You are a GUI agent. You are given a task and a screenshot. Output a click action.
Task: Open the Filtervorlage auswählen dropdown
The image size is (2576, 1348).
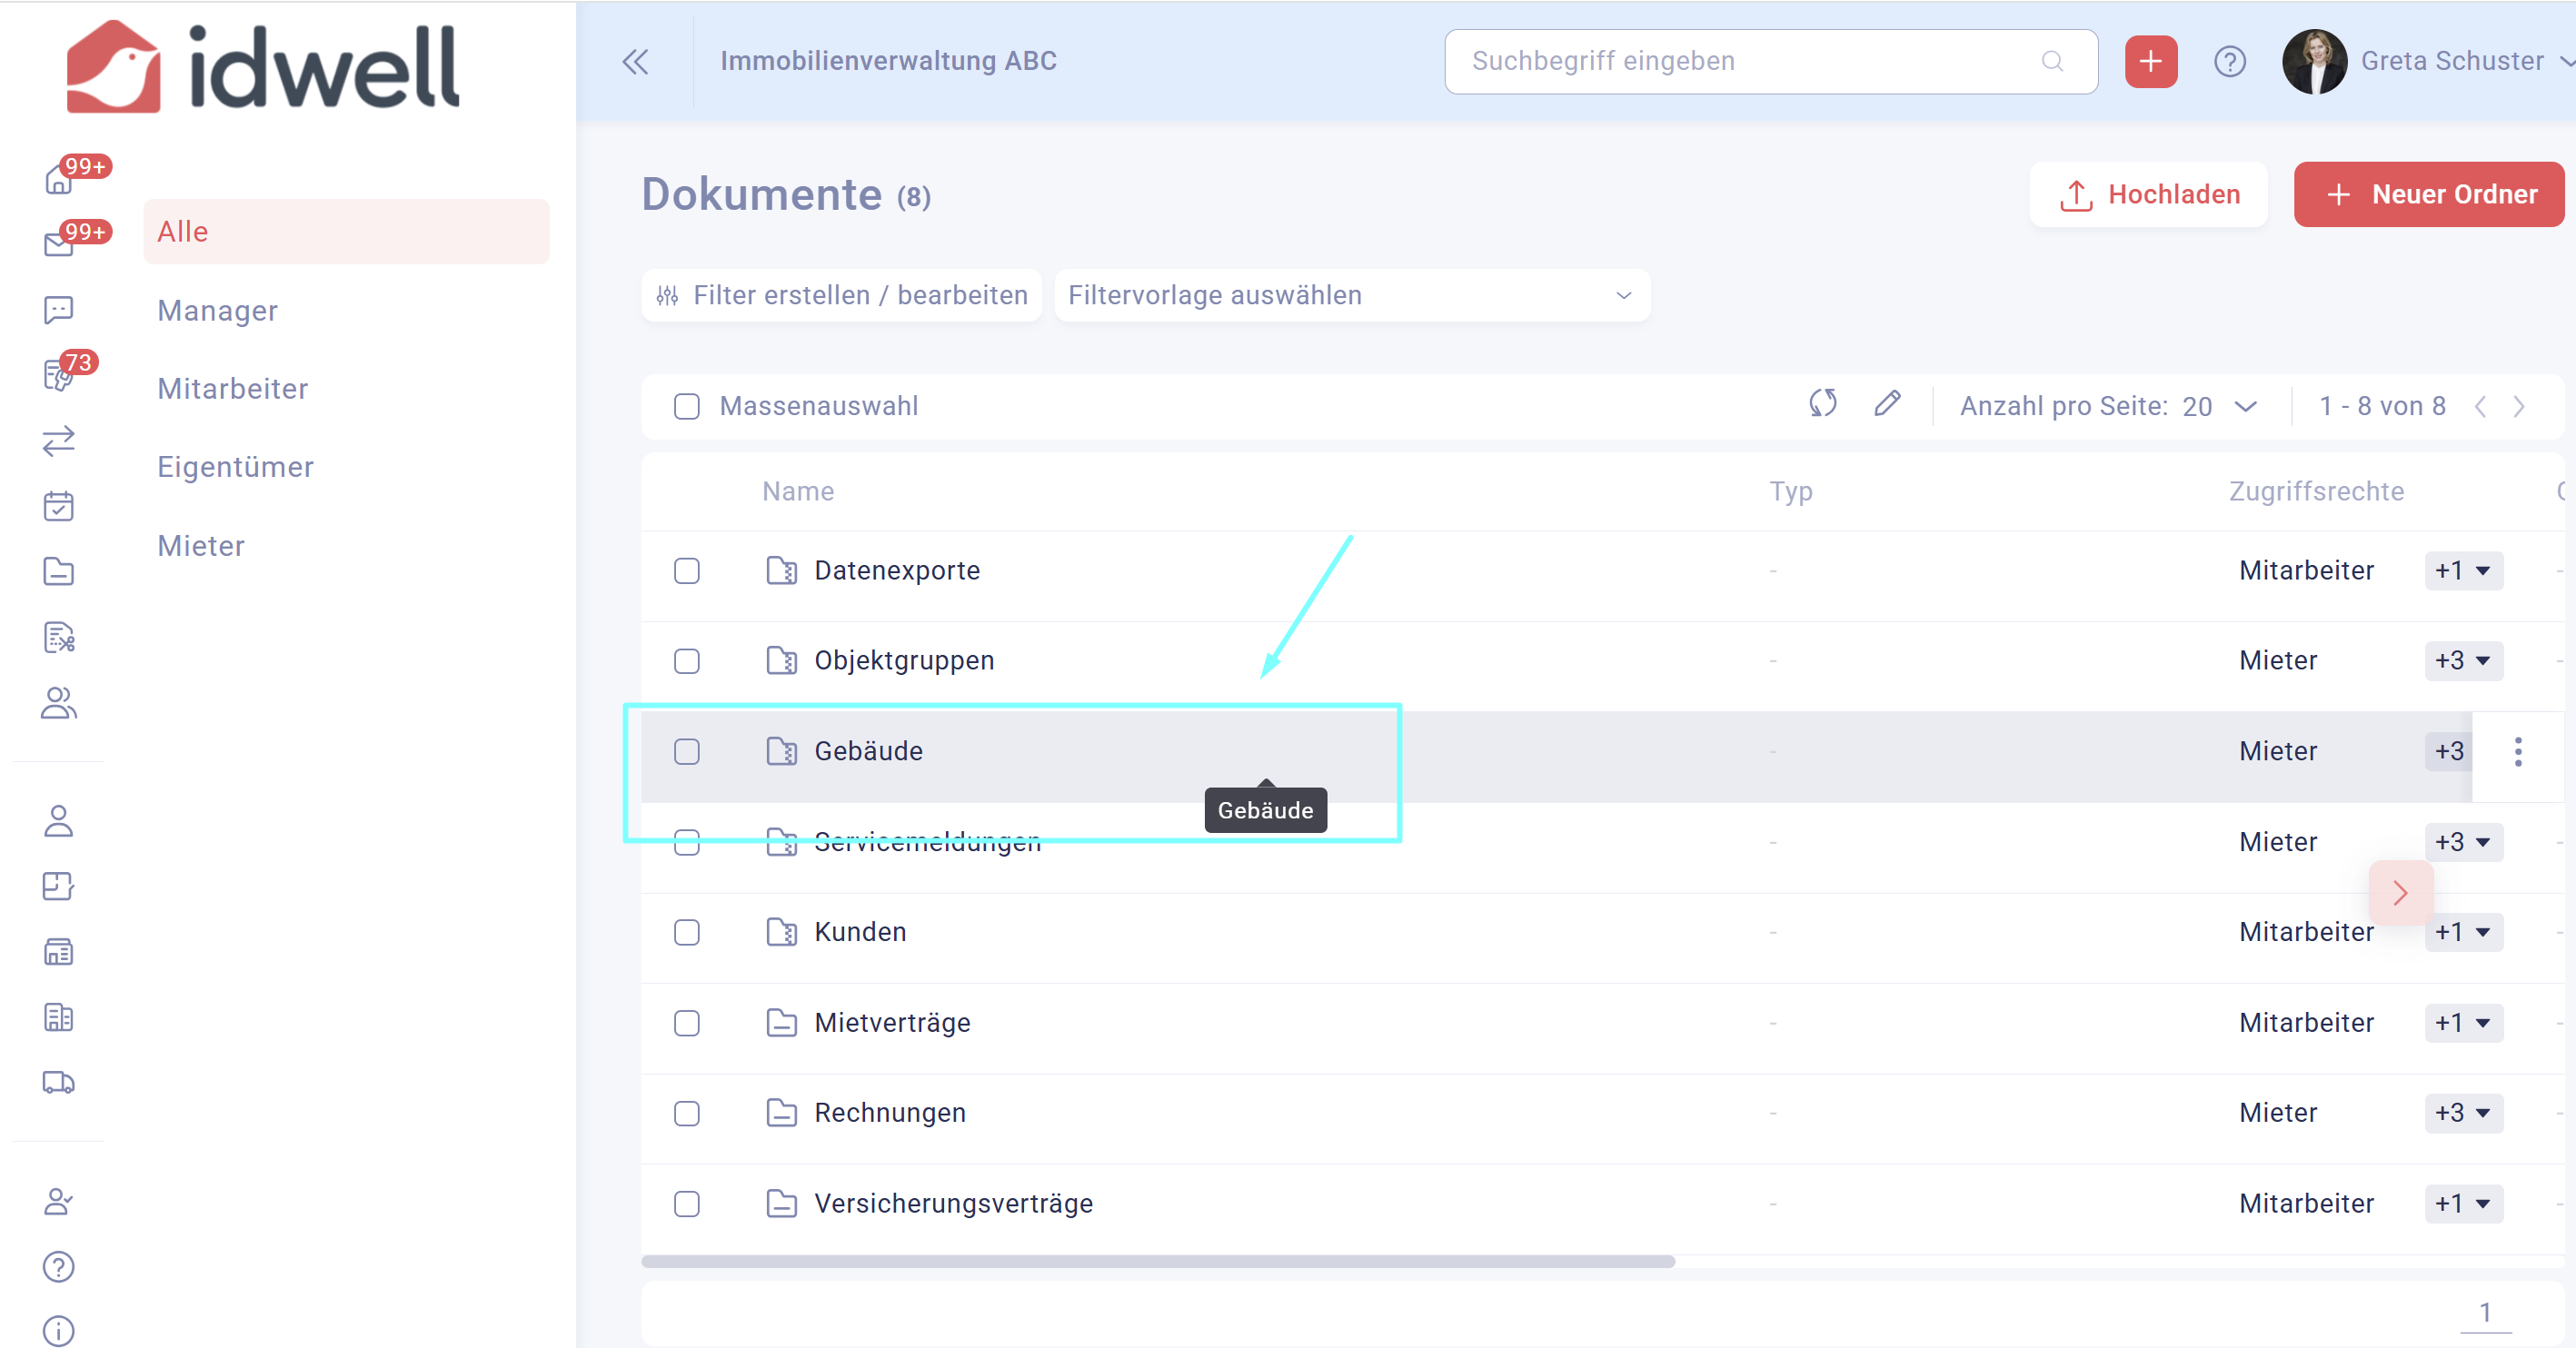click(1351, 296)
